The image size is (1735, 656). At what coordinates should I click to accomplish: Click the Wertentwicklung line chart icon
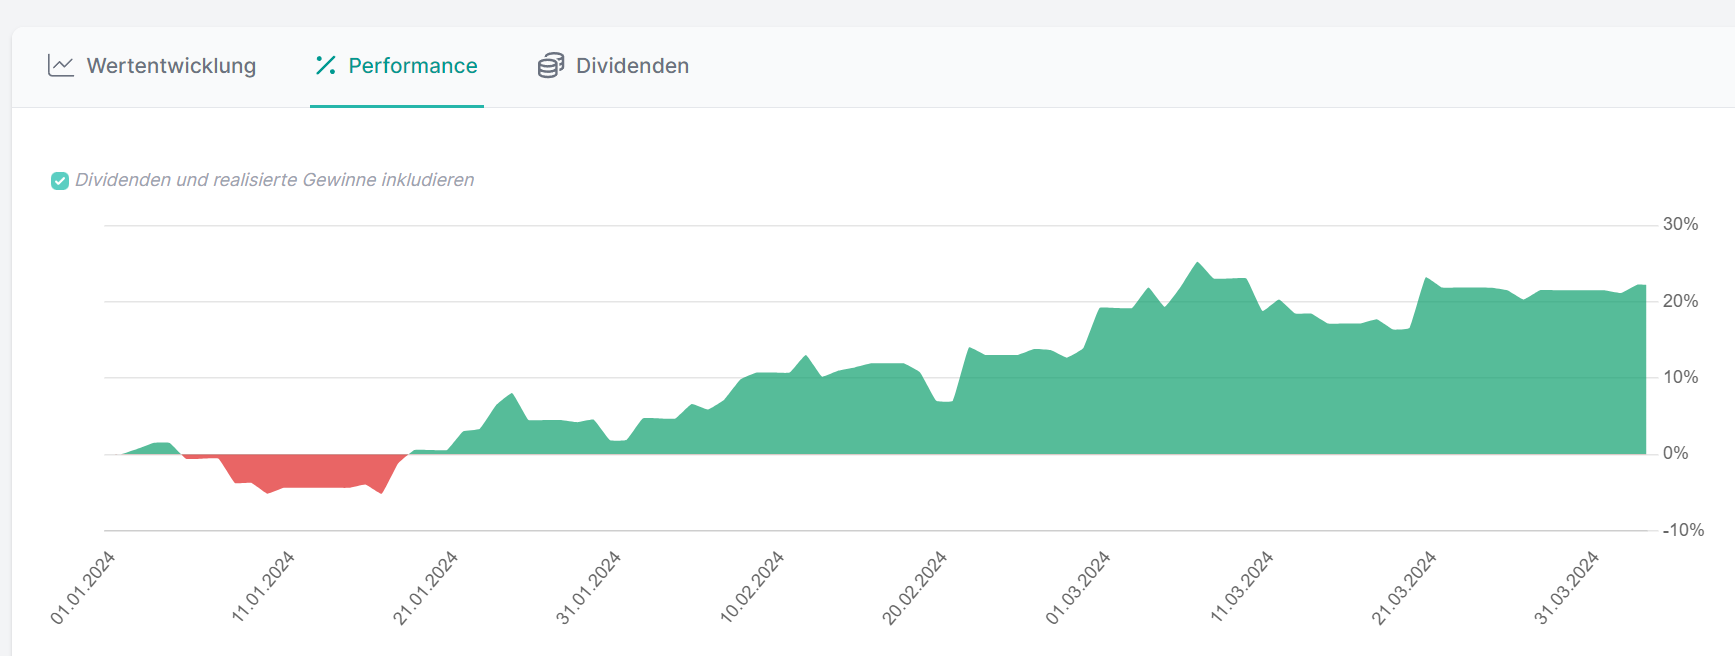(x=61, y=66)
